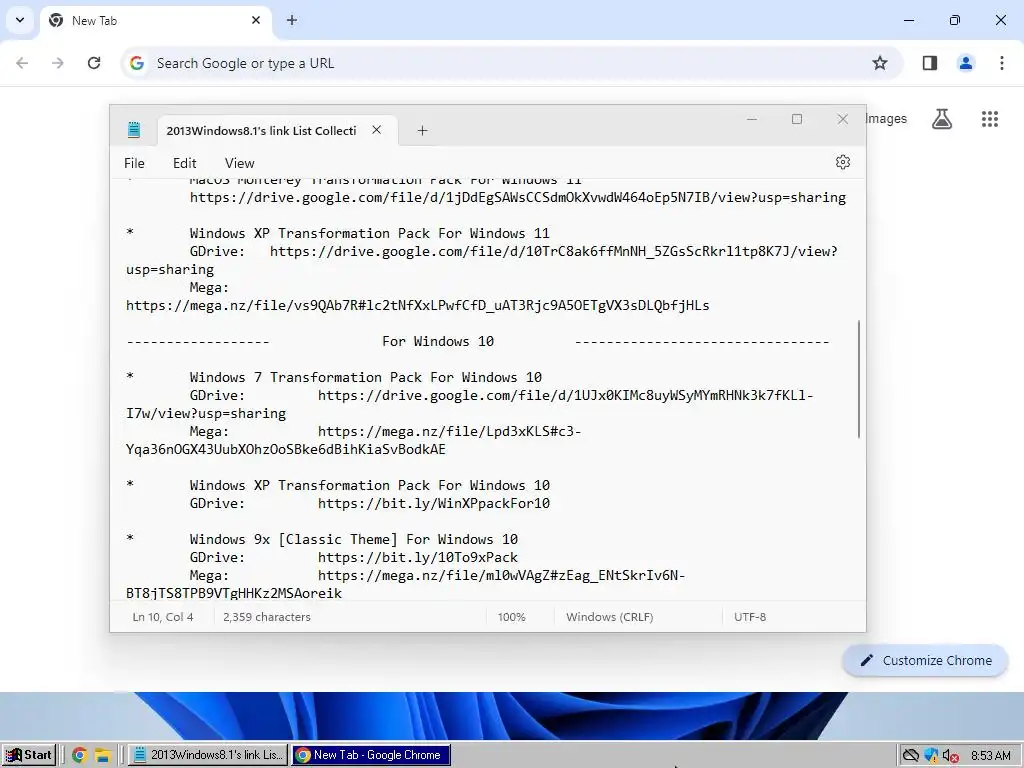Open Notepad settings gear
The image size is (1024, 768).
(842, 162)
